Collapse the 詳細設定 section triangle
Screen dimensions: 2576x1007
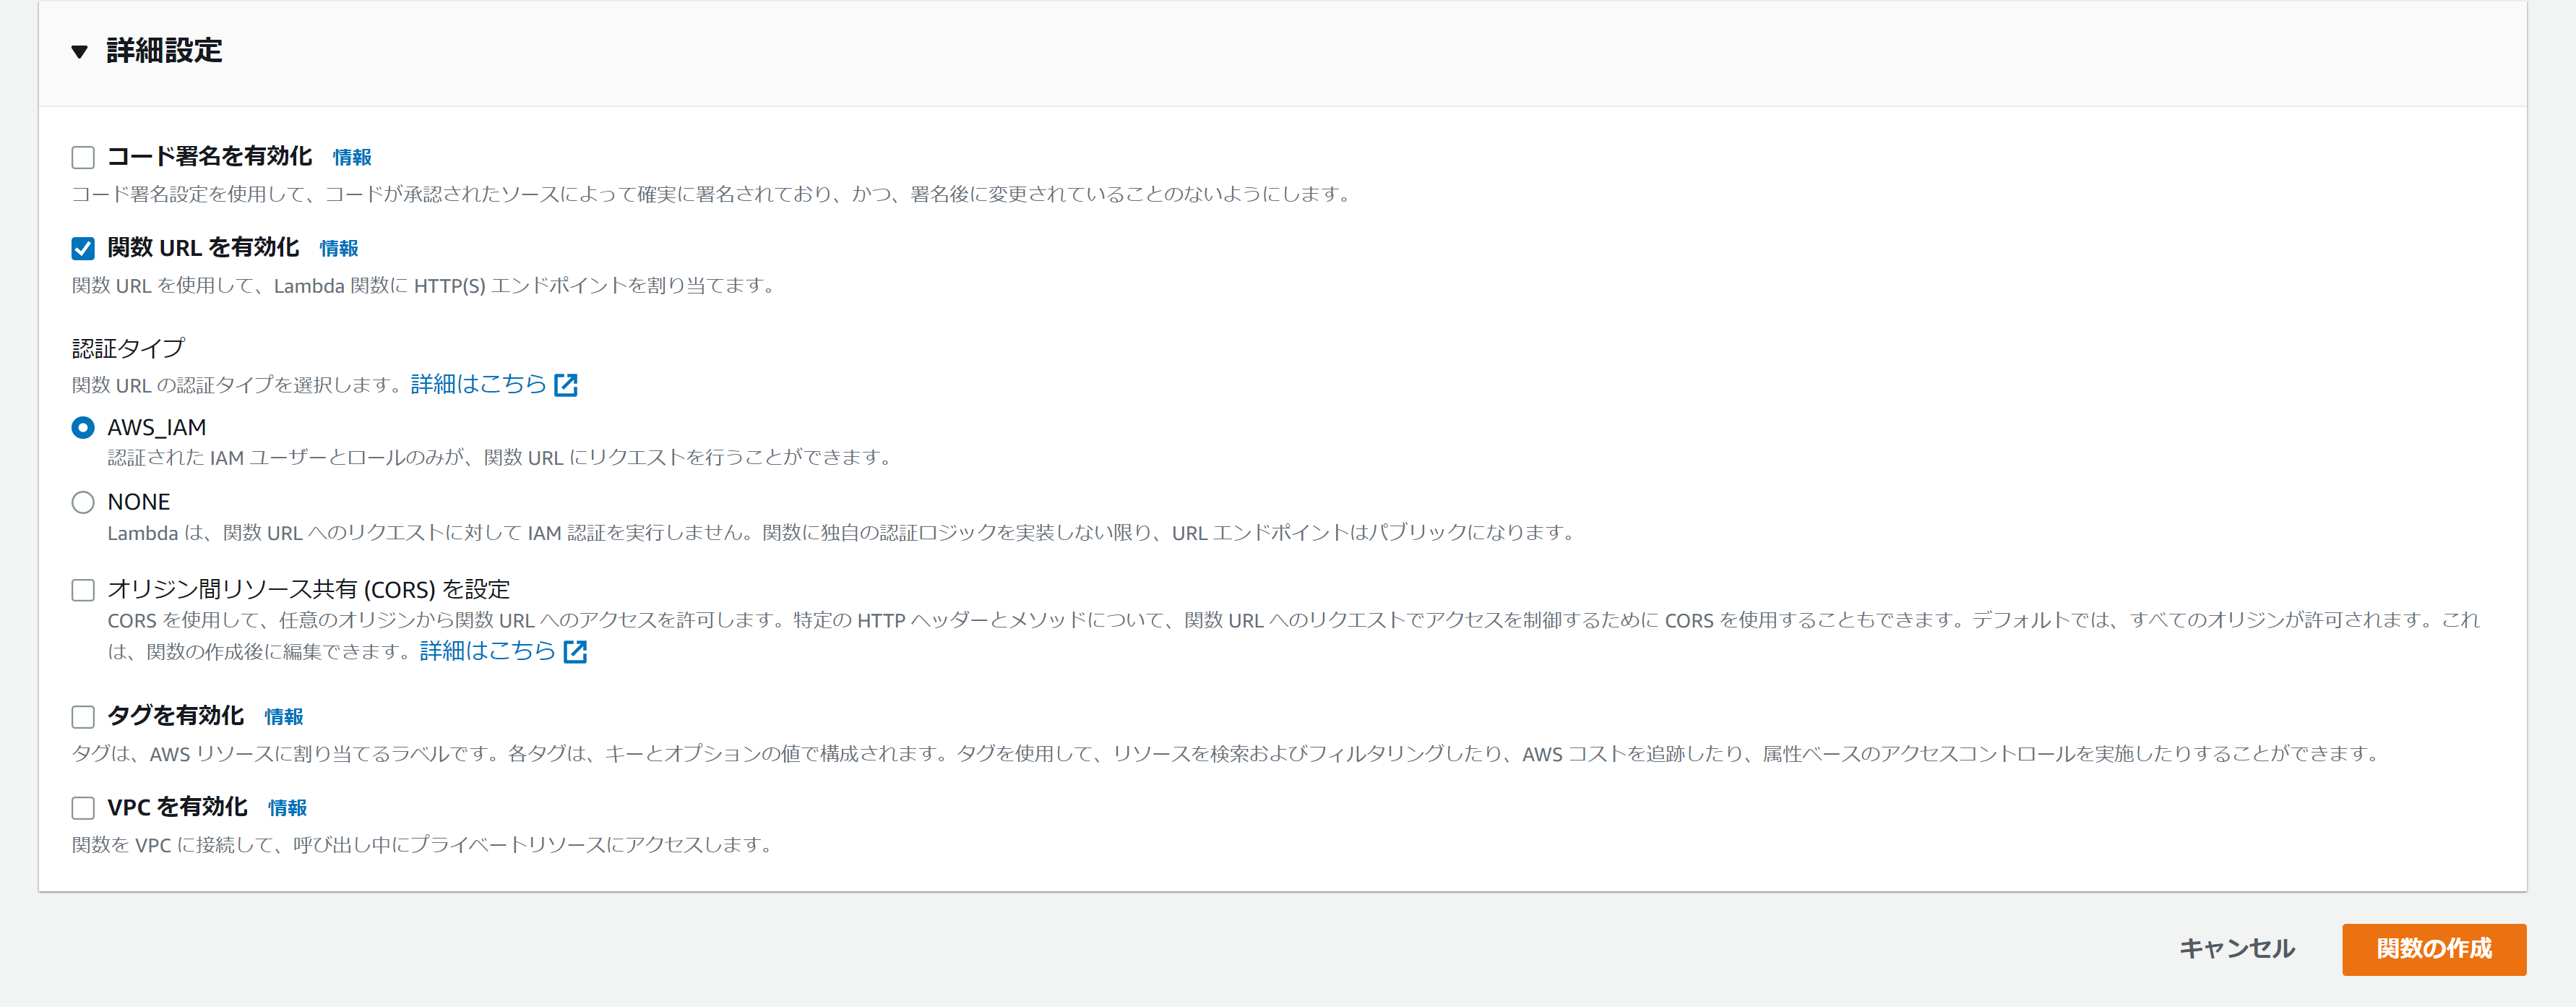[x=80, y=51]
